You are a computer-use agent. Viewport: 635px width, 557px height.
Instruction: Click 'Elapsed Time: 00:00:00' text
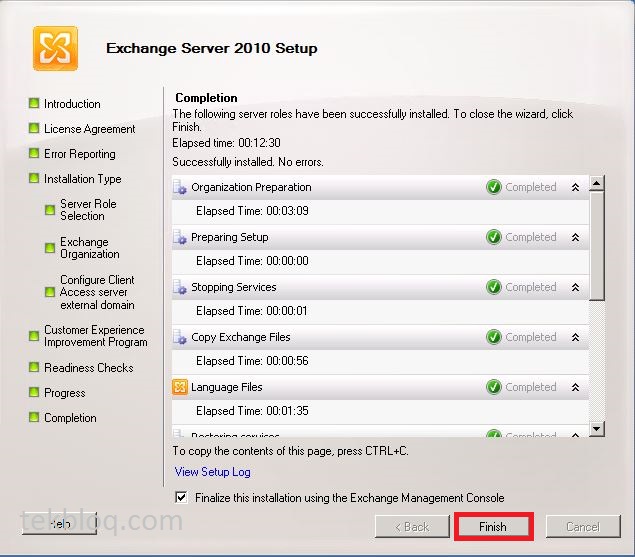pos(252,260)
